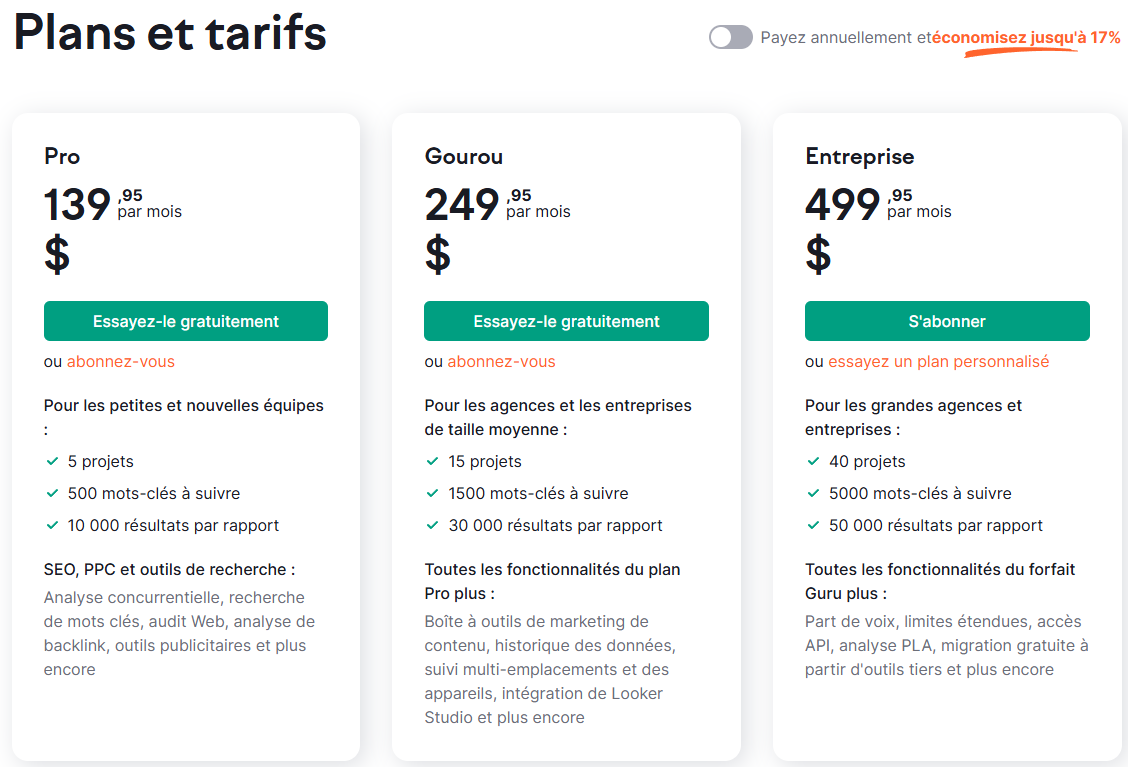Toggle annual billing switch
Viewport: 1128px width, 767px height.
(x=730, y=37)
